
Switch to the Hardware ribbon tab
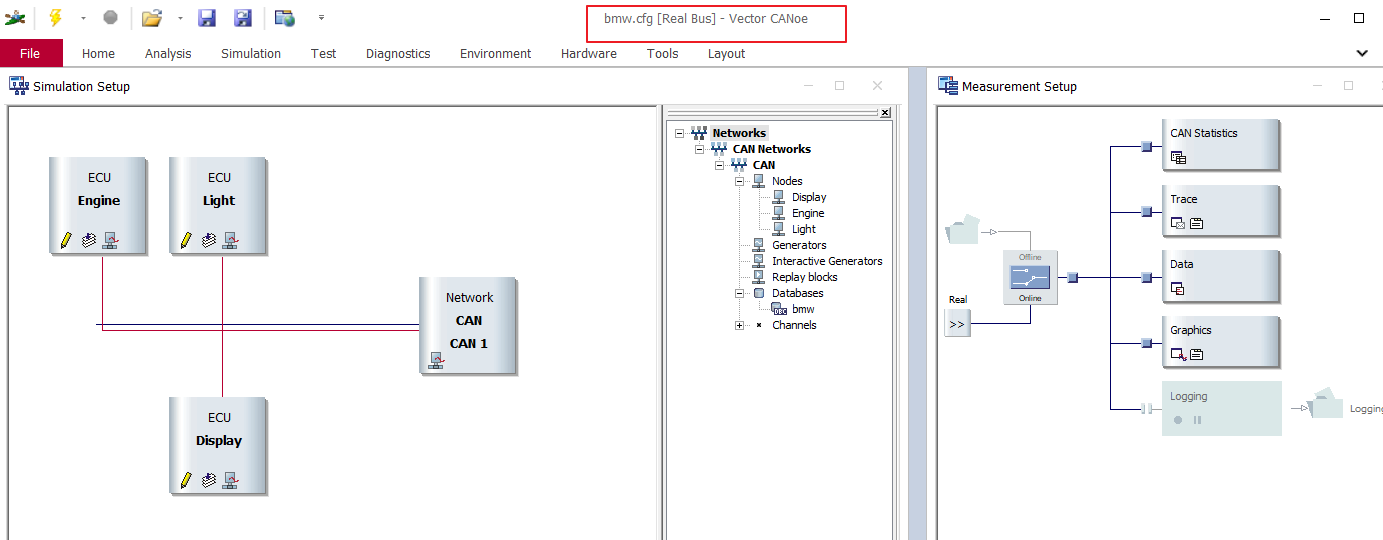point(589,54)
